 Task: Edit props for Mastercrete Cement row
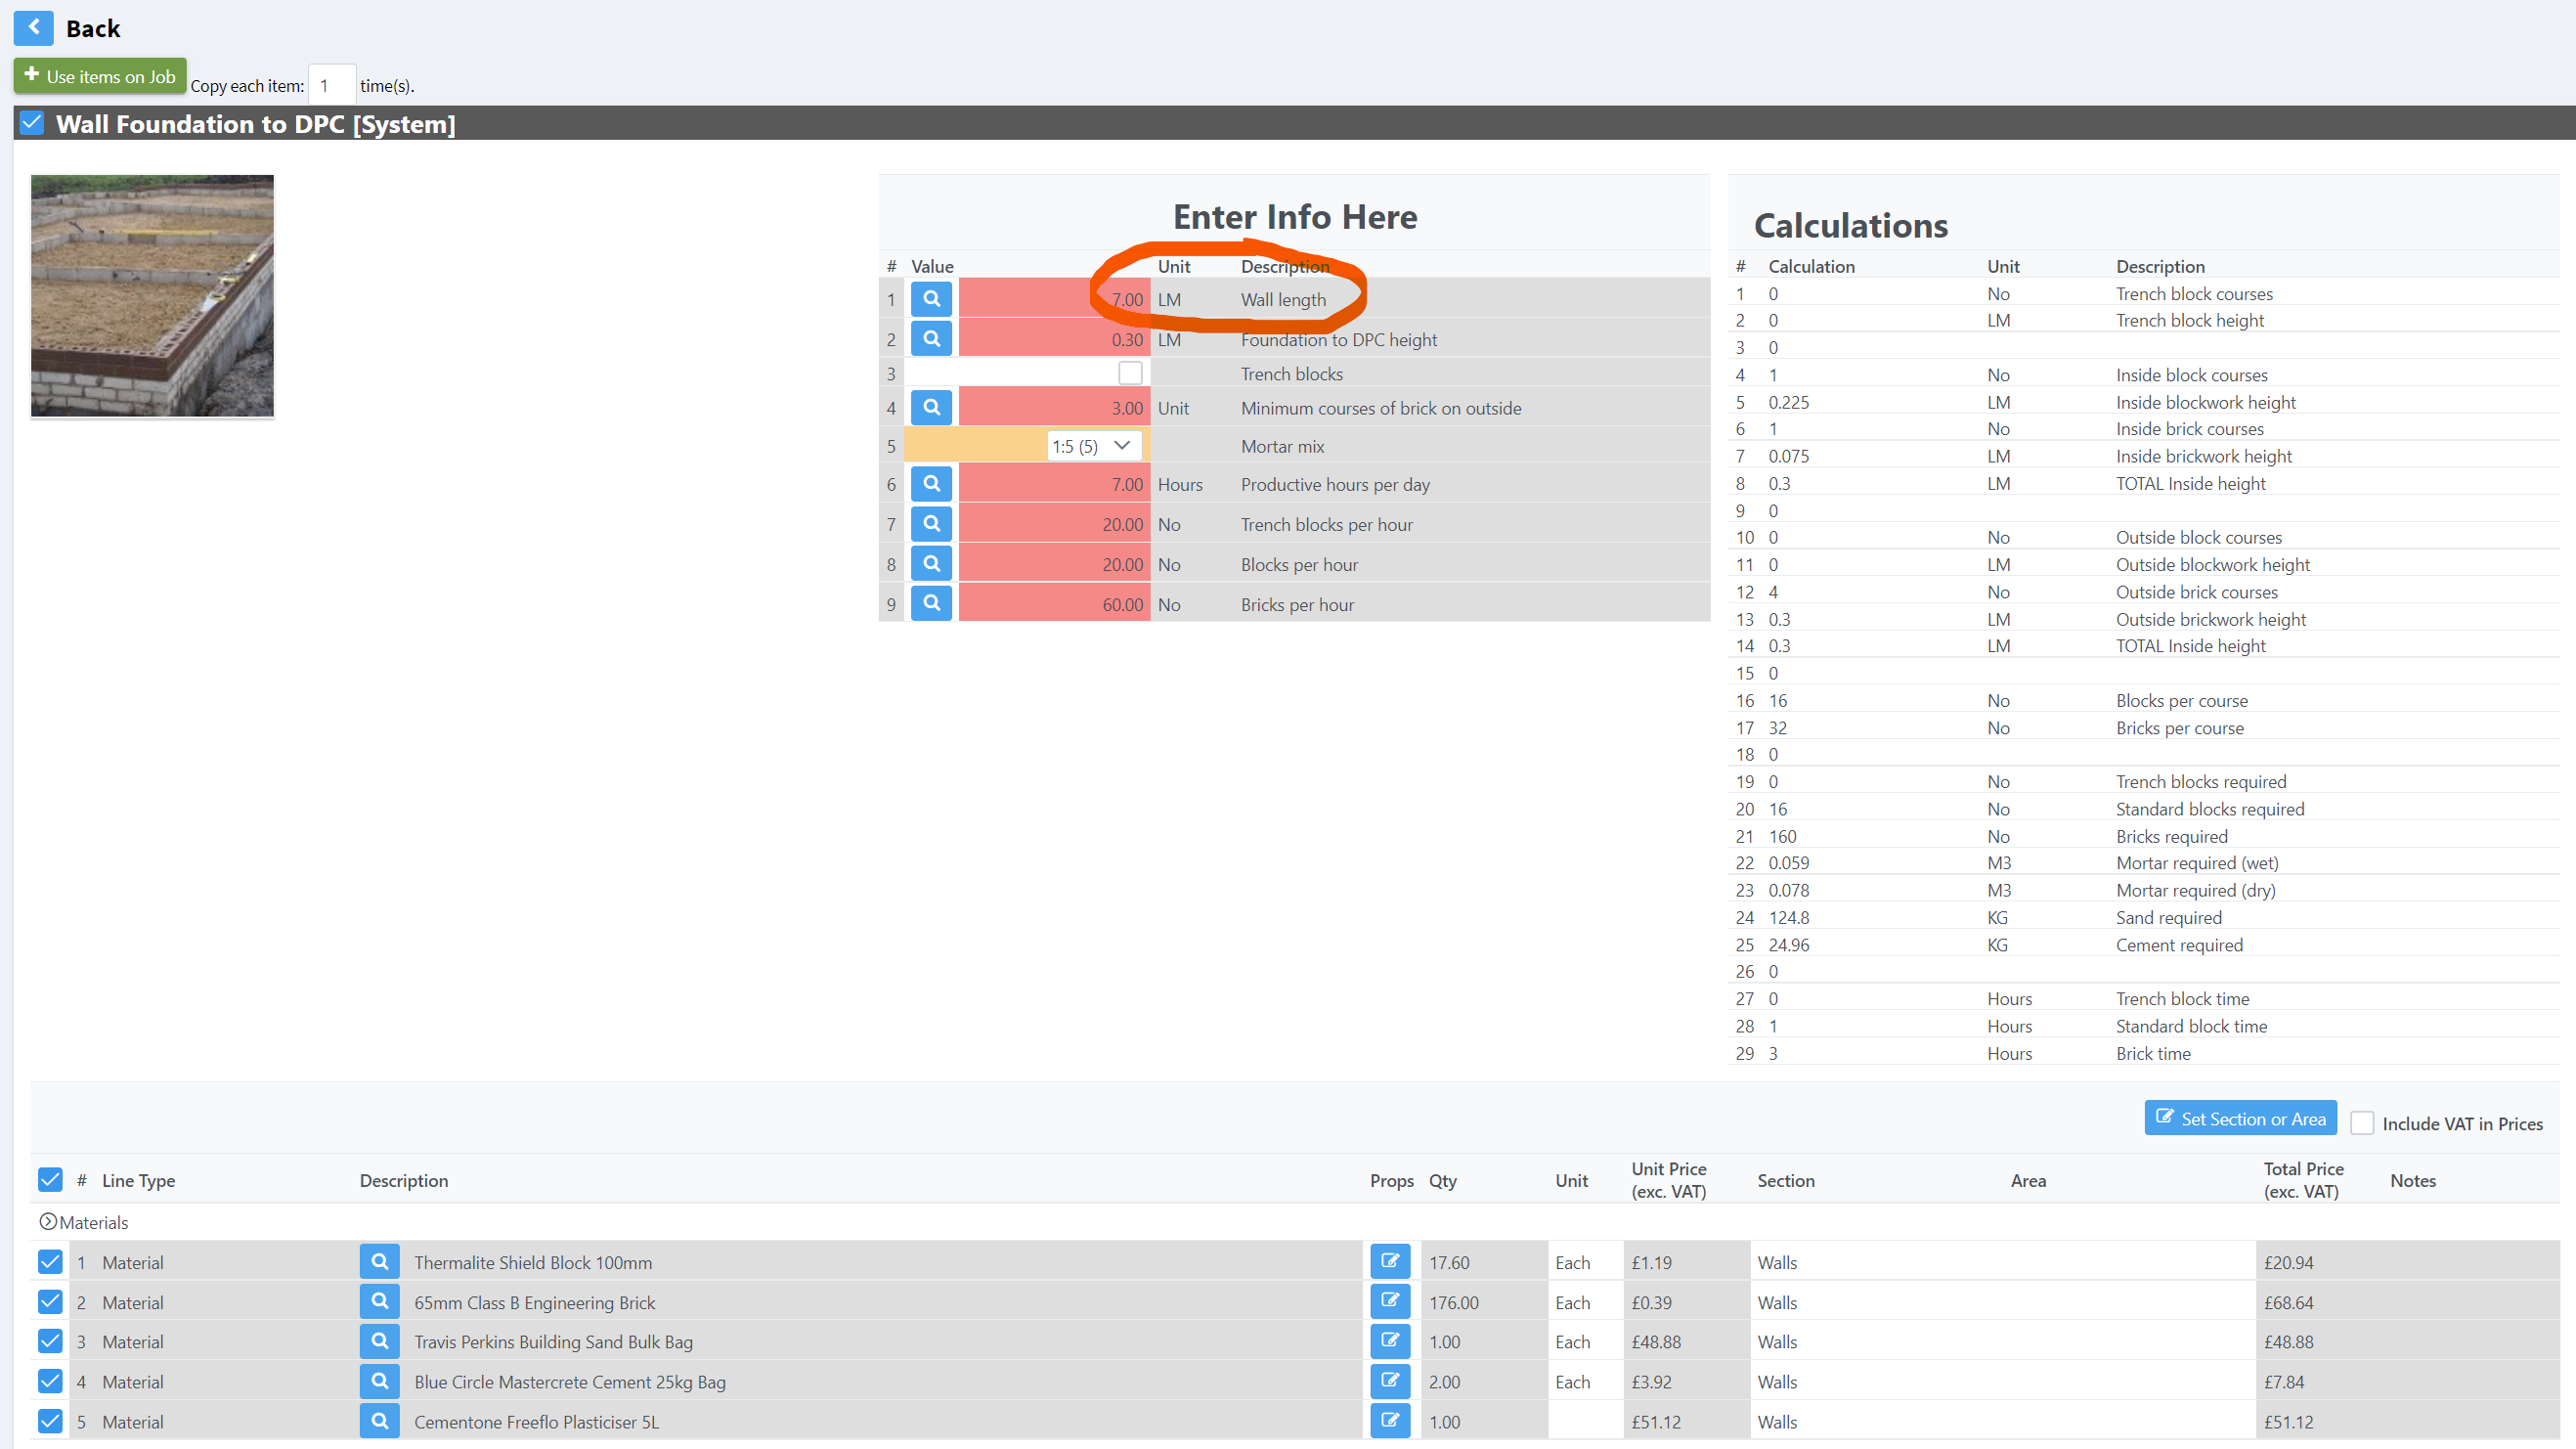pos(1390,1381)
